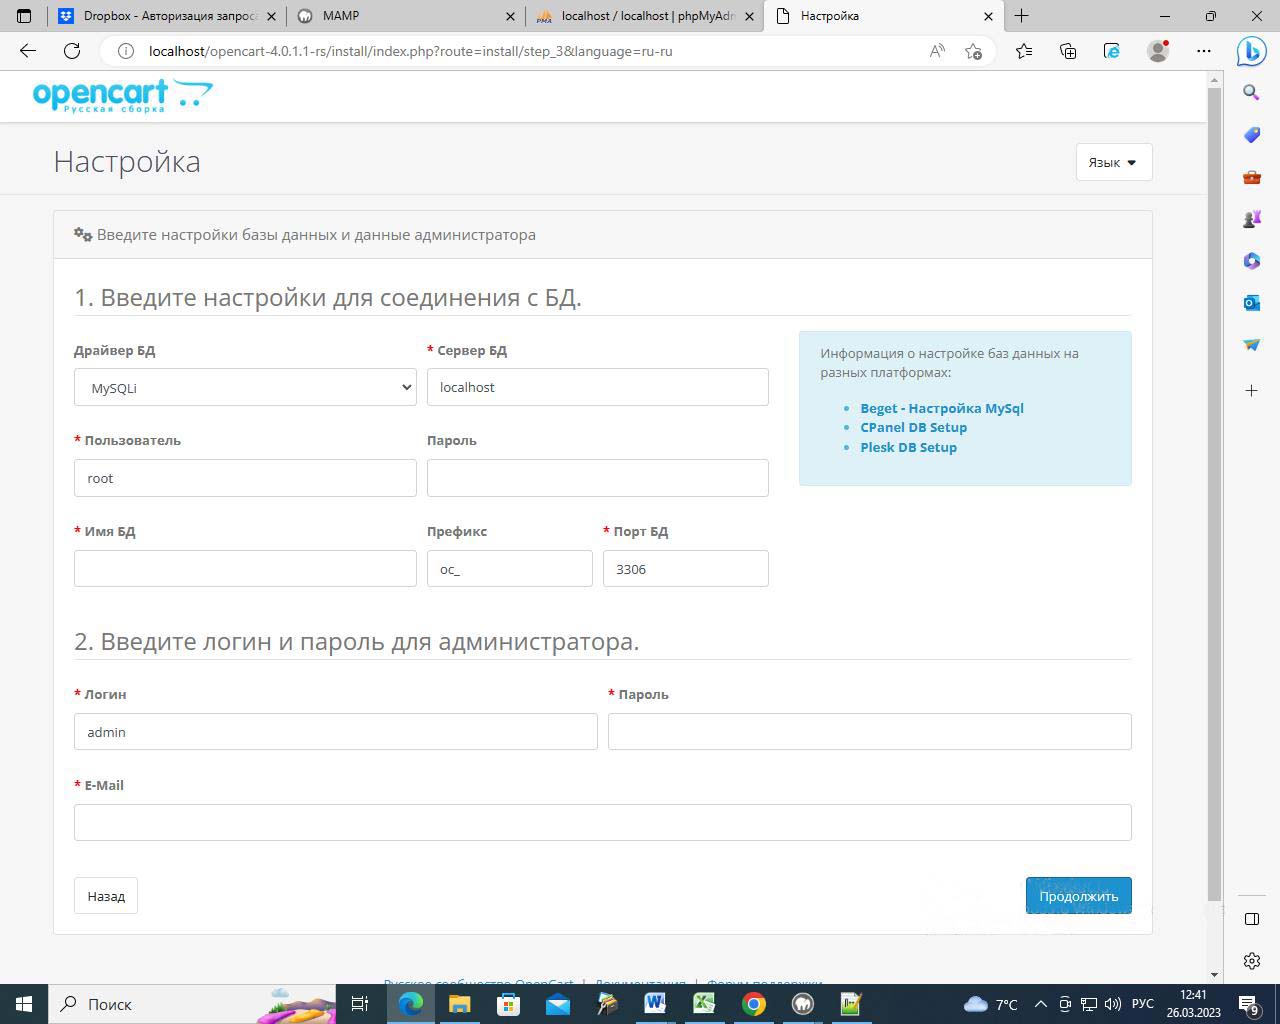The height and width of the screenshot is (1024, 1280).
Task: Focus the E-Mail input field
Action: click(x=602, y=822)
